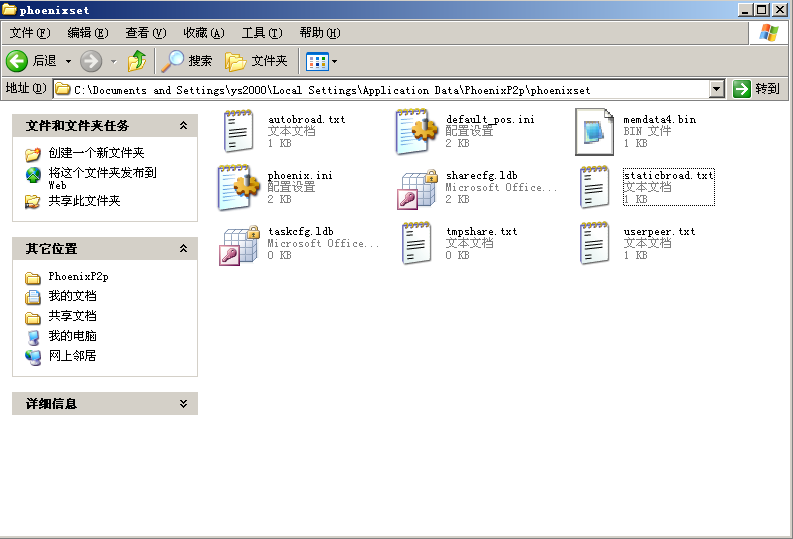The height and width of the screenshot is (539, 793).
Task: Open the 收藏(A) menu
Action: pos(204,33)
